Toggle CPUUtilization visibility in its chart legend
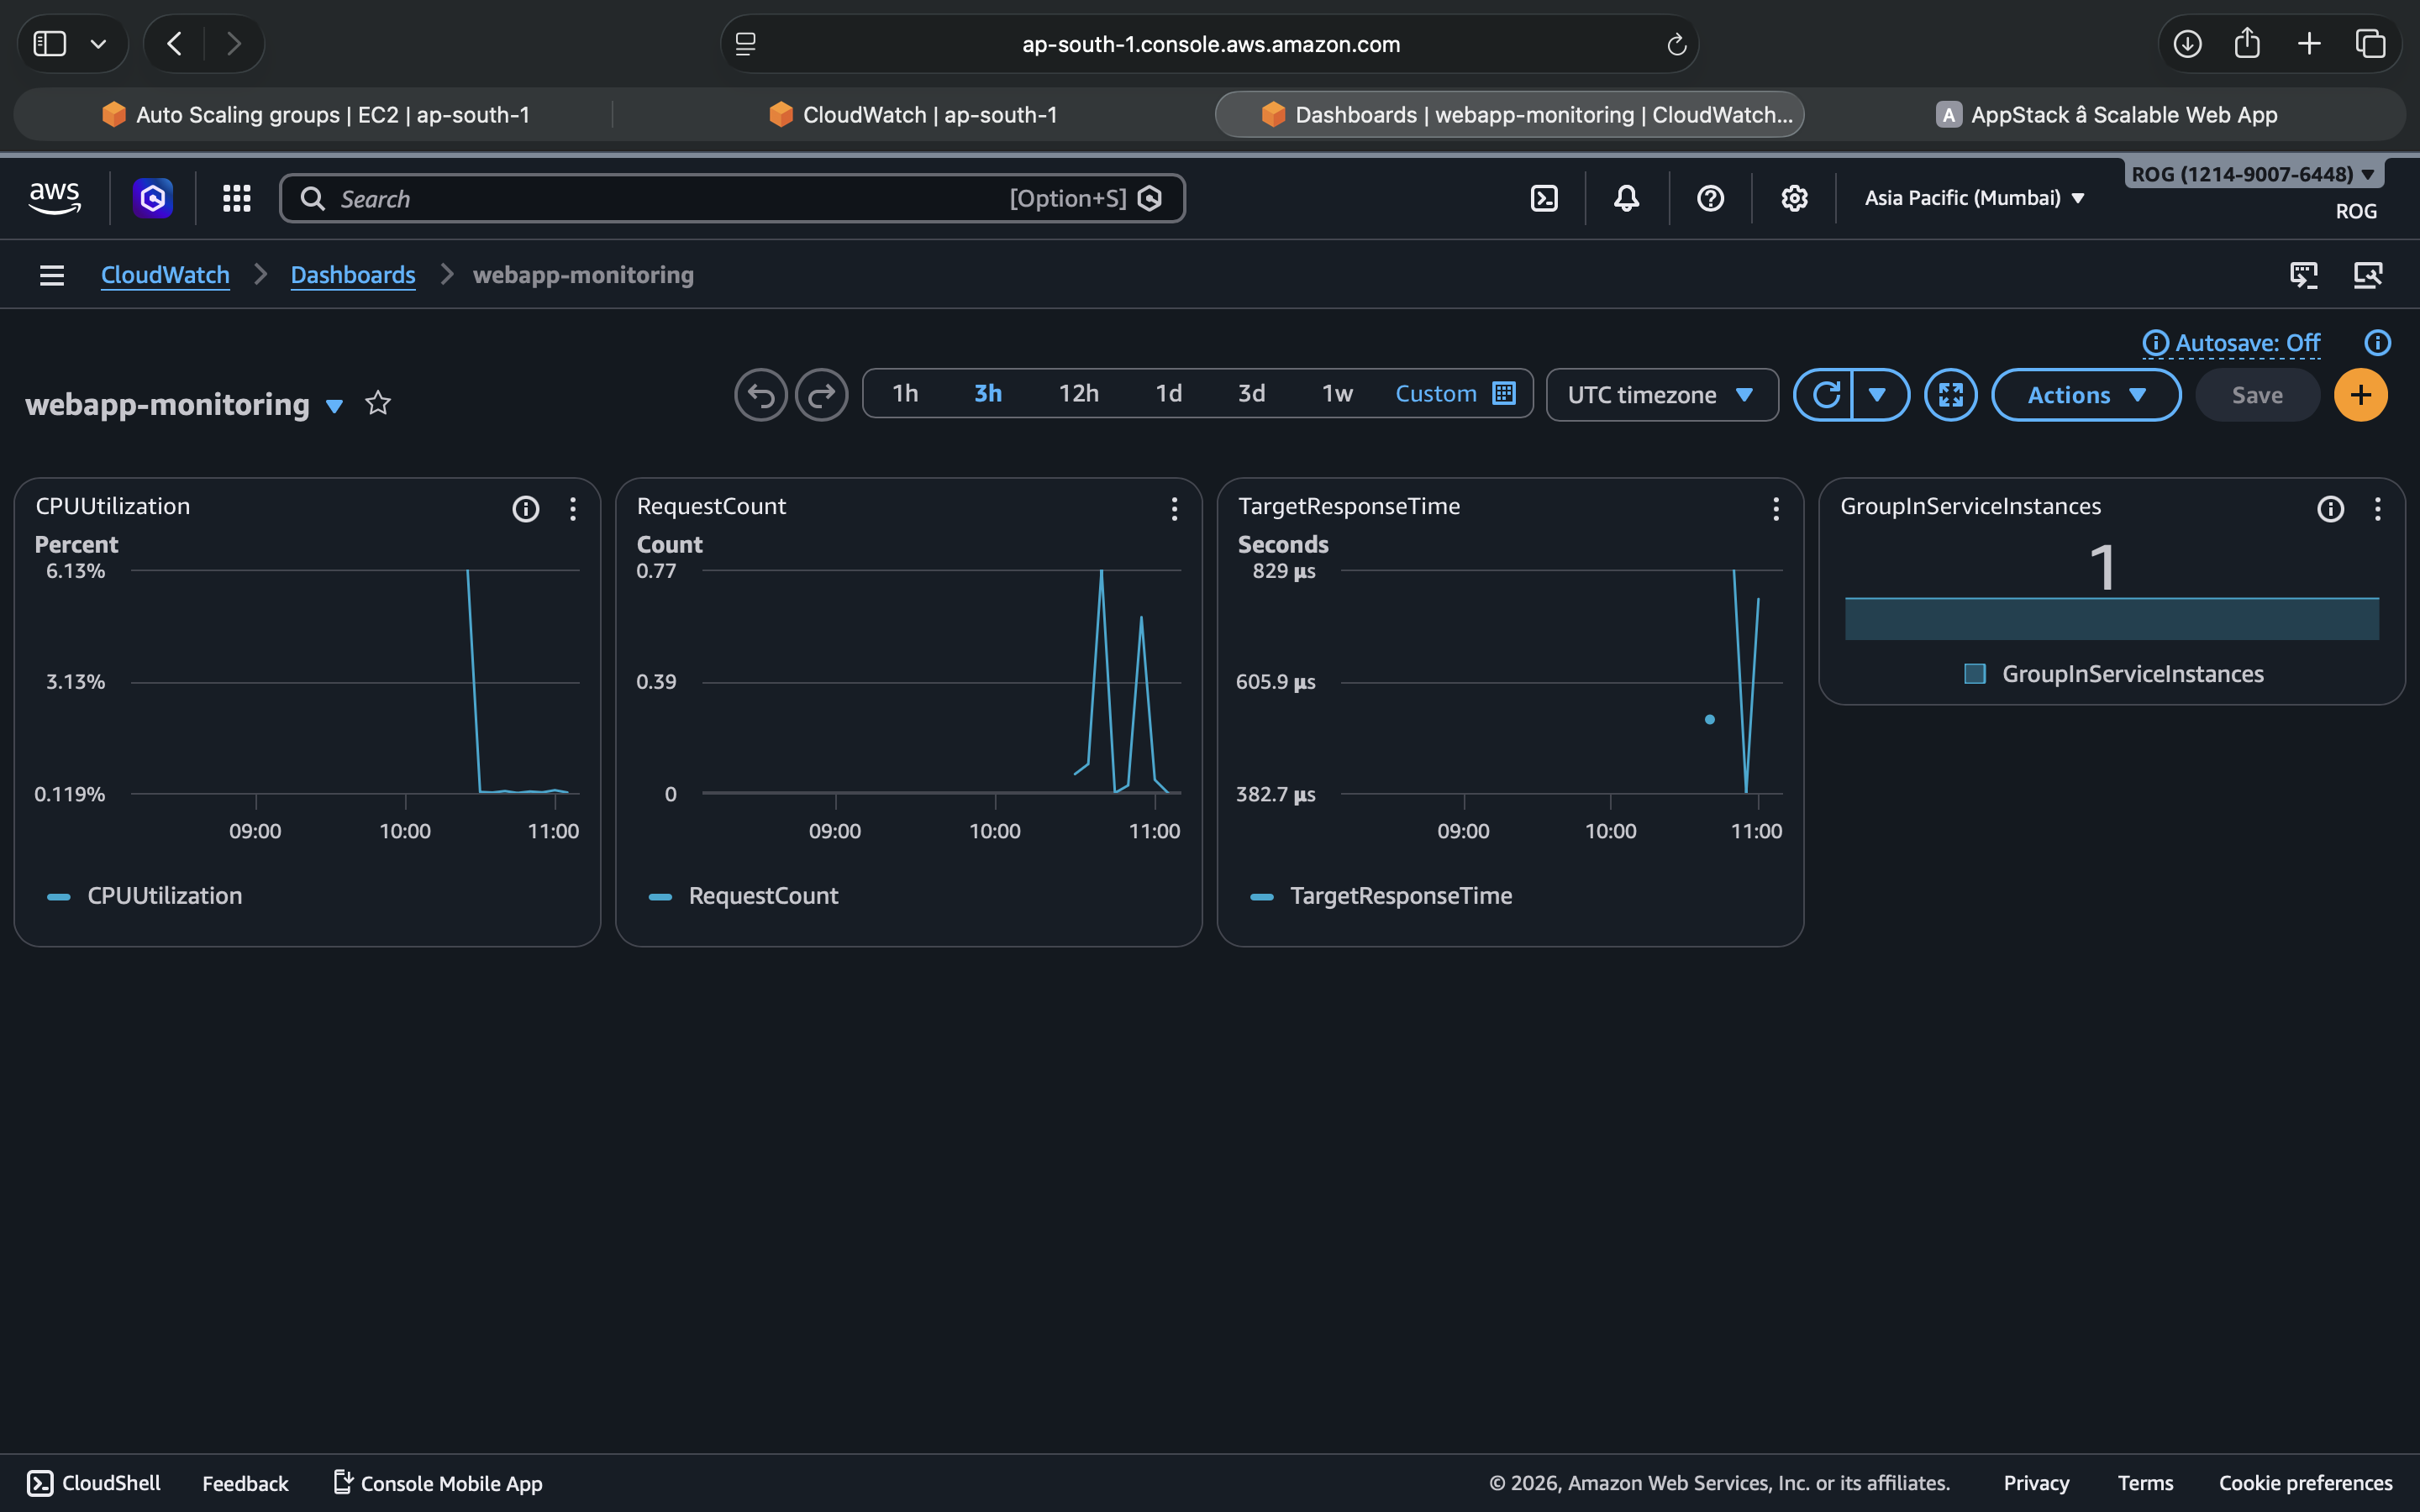The height and width of the screenshot is (1512, 2420). pyautogui.click(x=58, y=895)
